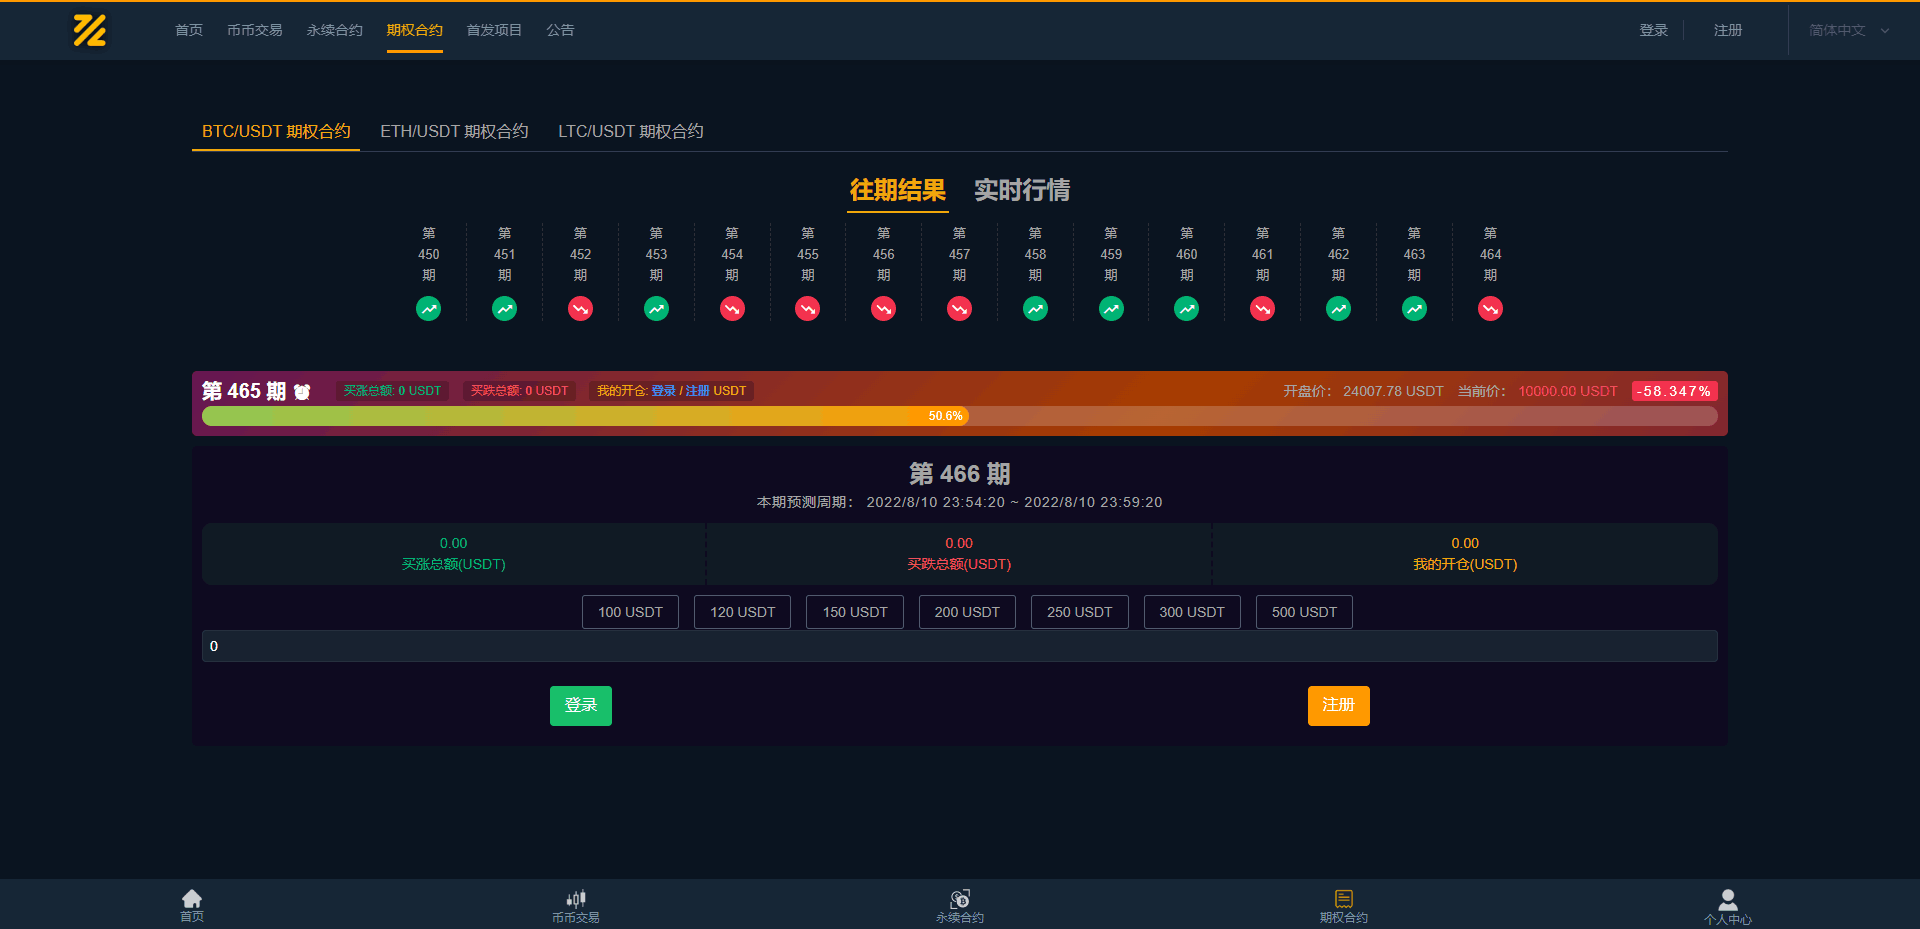
Task: Click the 50.6% period progress bar
Action: (959, 416)
